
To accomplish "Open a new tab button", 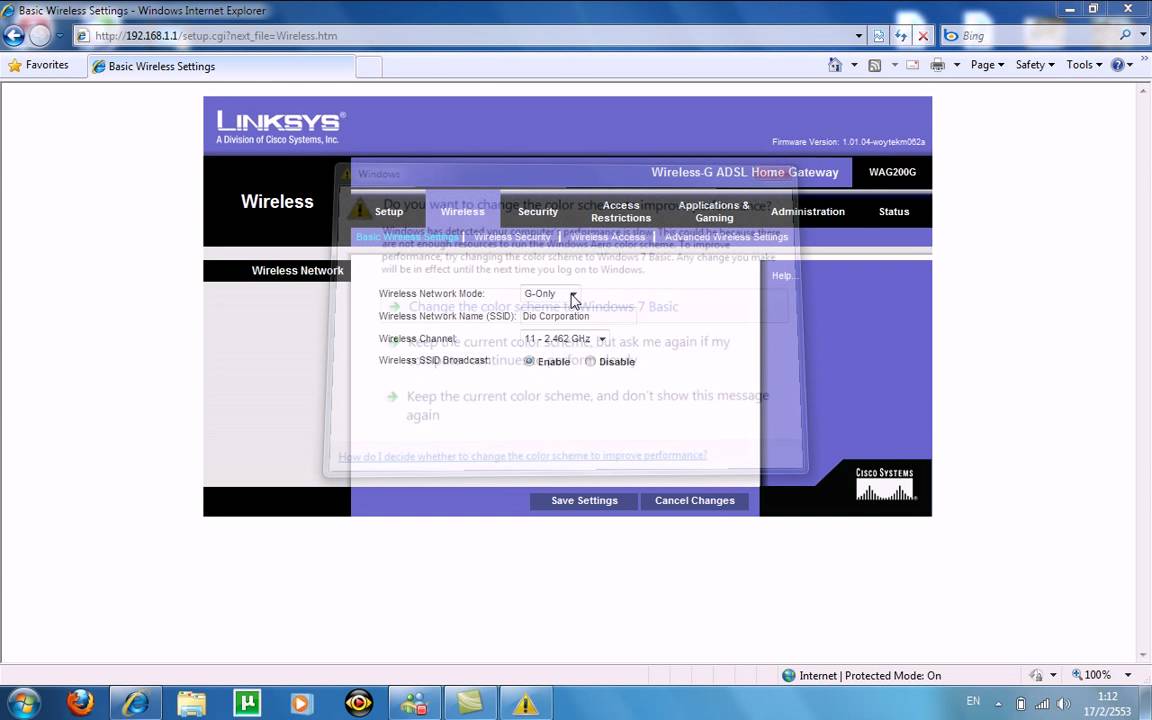I will click(x=369, y=66).
